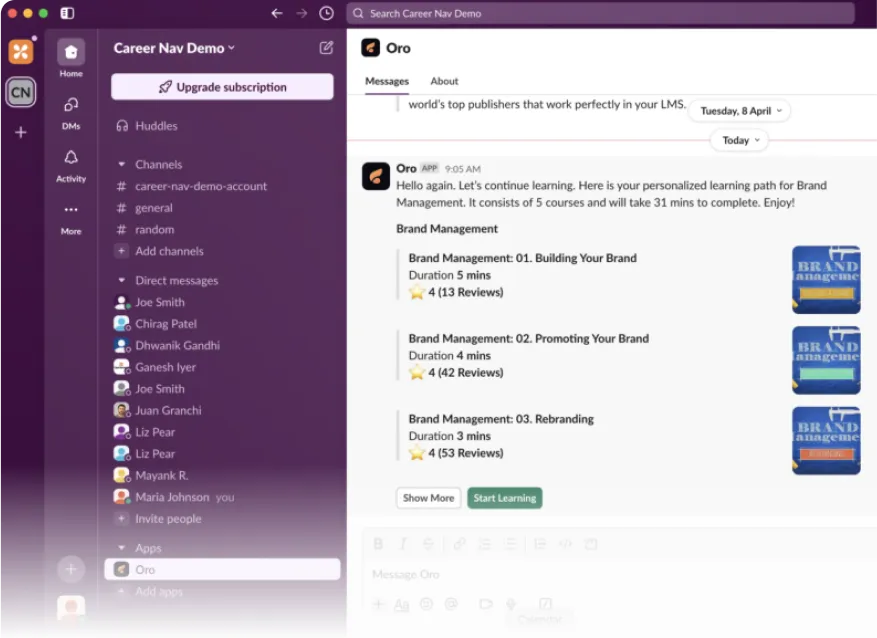Viewport: 877px width, 638px height.
Task: Apply strikethrough formatting in composer
Action: (x=428, y=544)
